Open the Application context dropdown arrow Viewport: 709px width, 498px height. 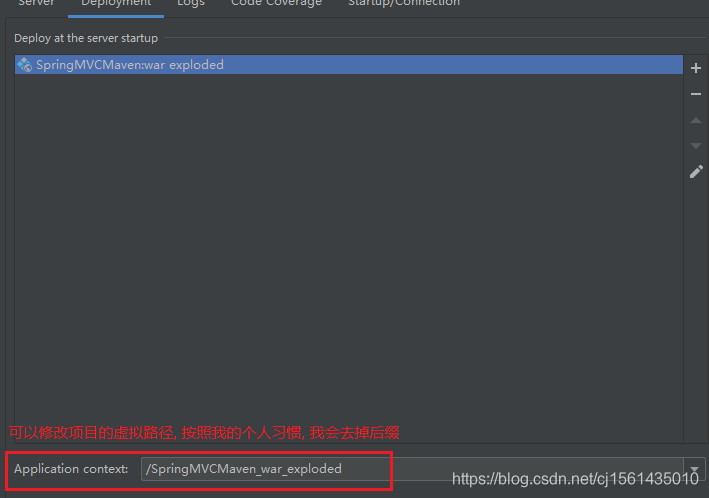click(x=694, y=469)
